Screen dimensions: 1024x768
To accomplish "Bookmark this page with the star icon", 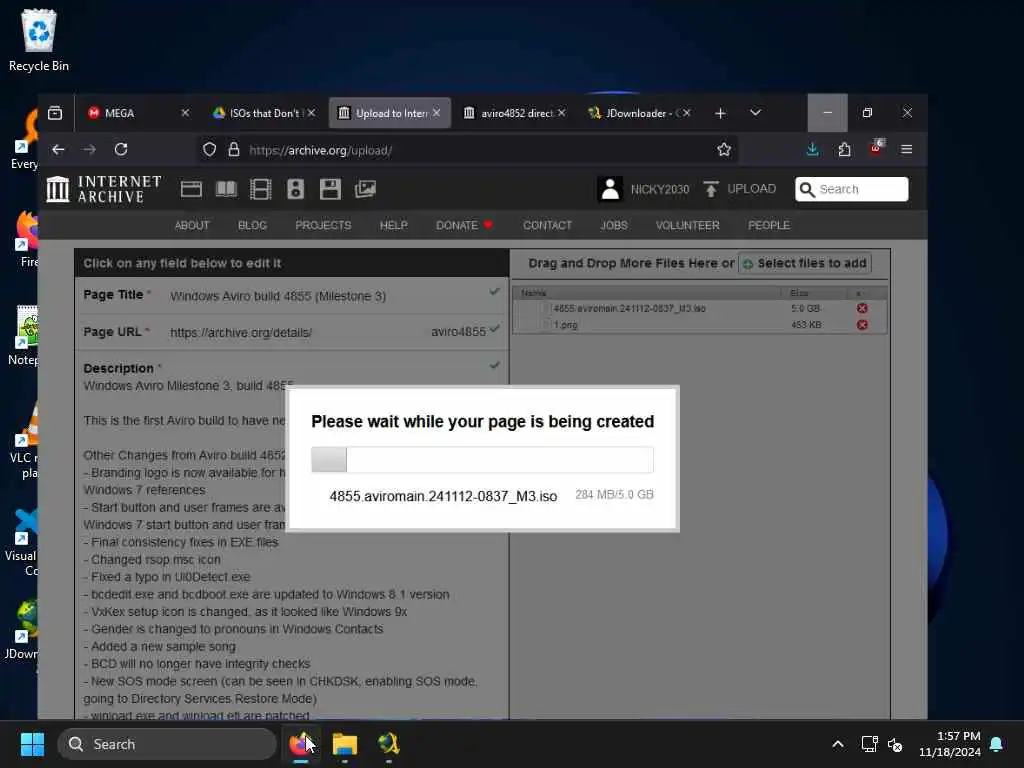I will tap(724, 150).
